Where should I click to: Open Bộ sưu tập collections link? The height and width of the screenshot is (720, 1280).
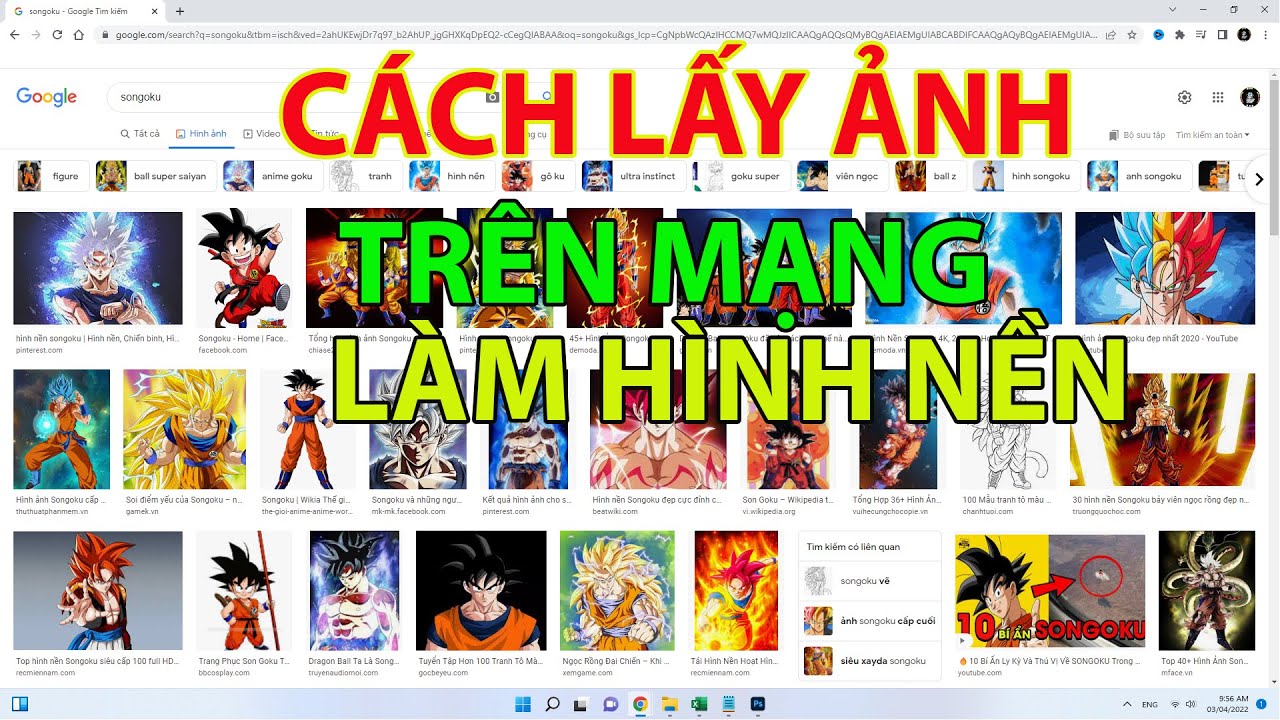point(1137,135)
